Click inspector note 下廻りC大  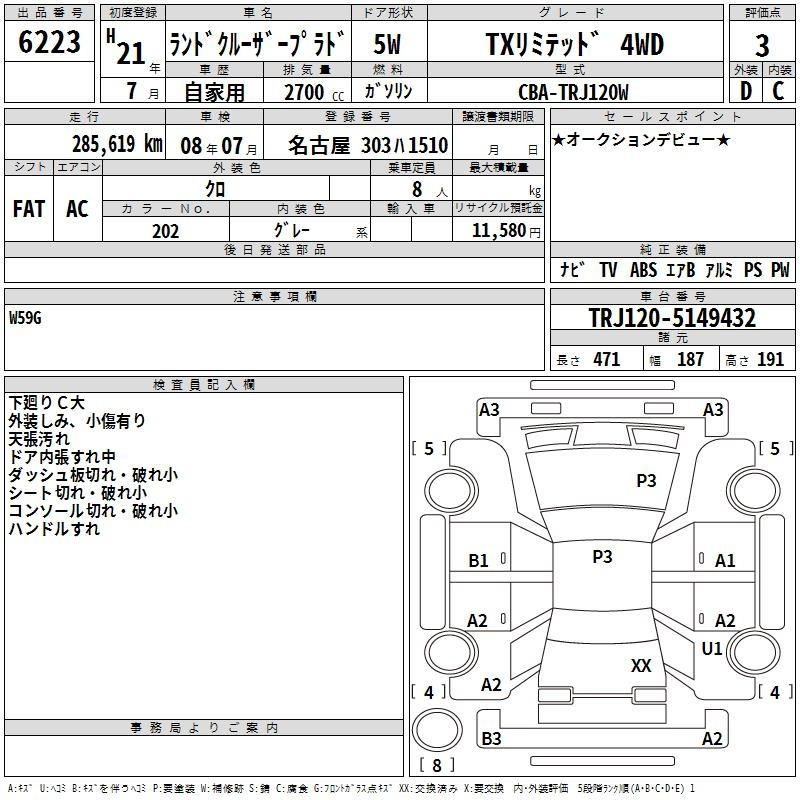tap(46, 403)
